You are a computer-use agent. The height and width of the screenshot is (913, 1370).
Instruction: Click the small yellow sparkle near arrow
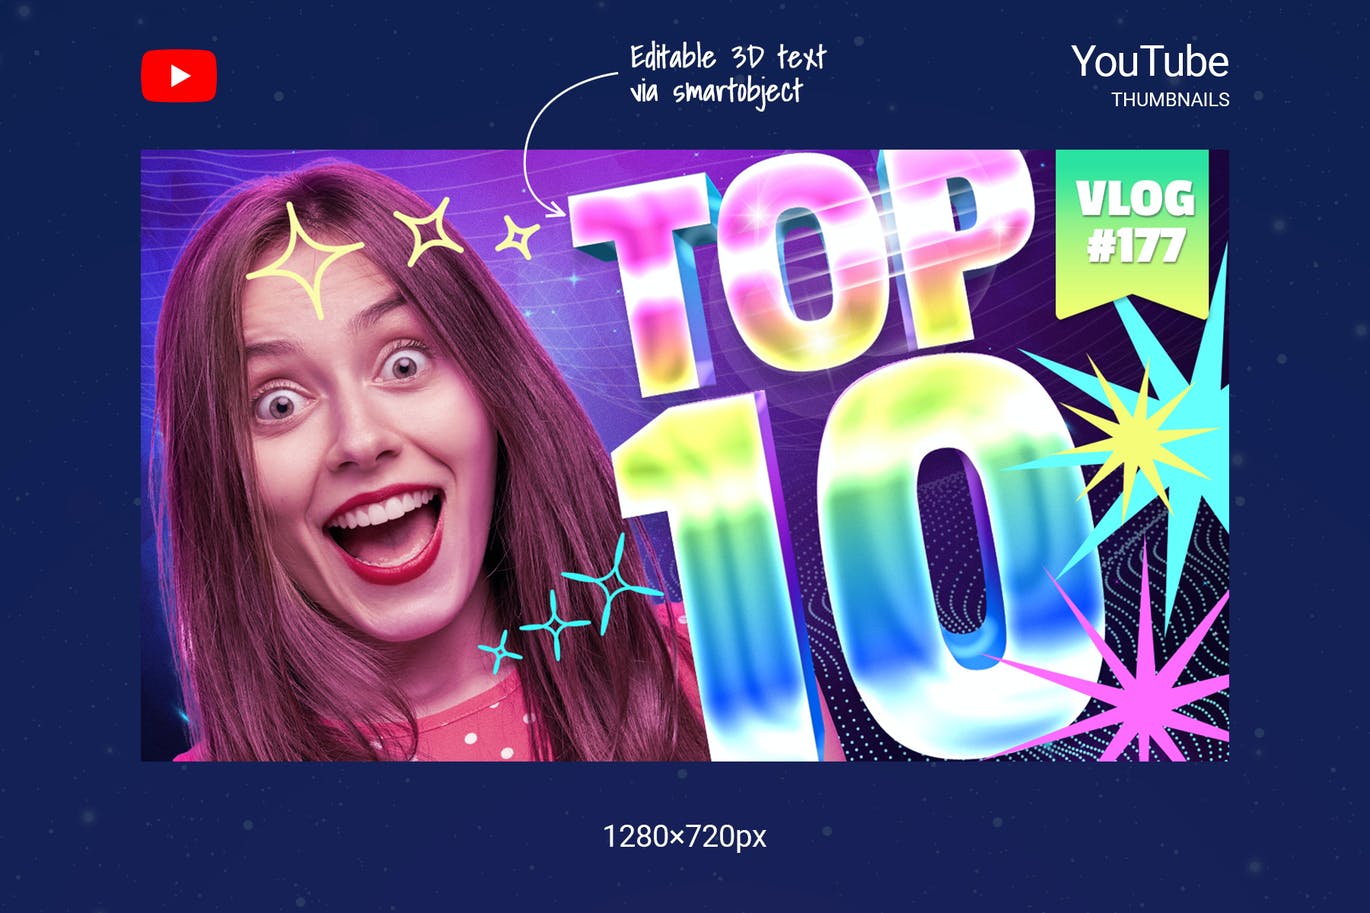518,238
